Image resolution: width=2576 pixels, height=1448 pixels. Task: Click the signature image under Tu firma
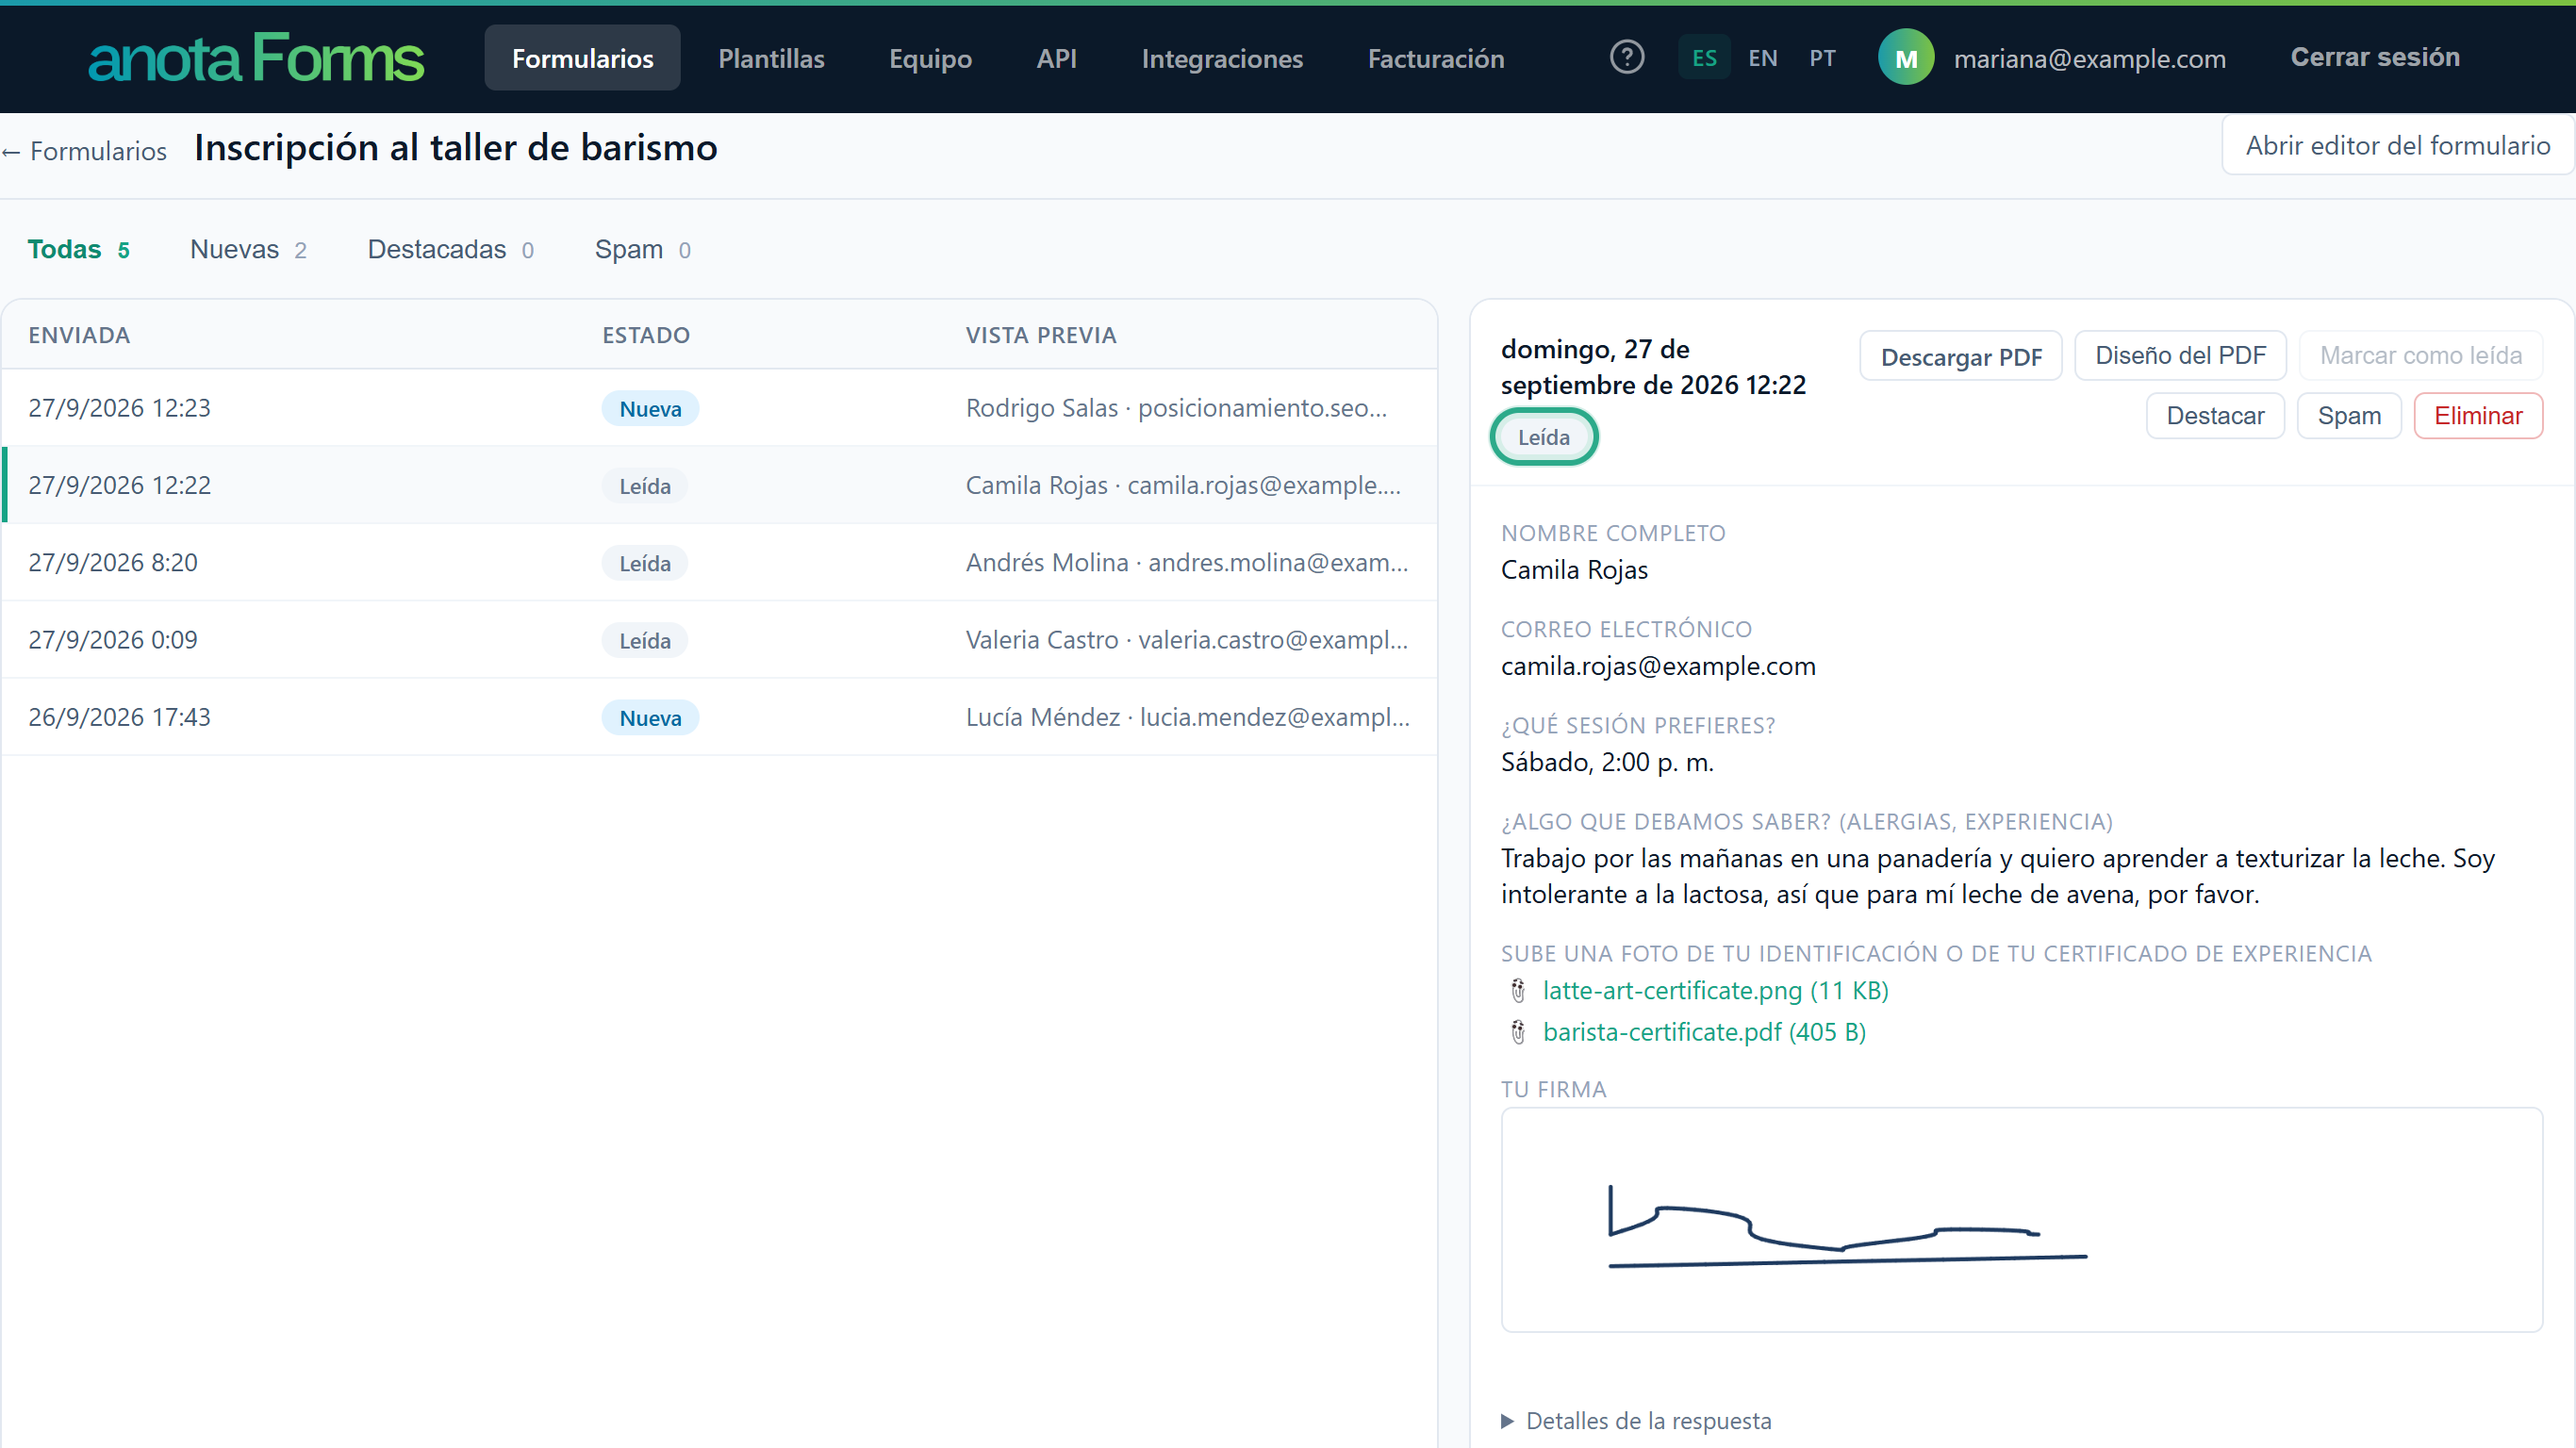tap(2021, 1219)
